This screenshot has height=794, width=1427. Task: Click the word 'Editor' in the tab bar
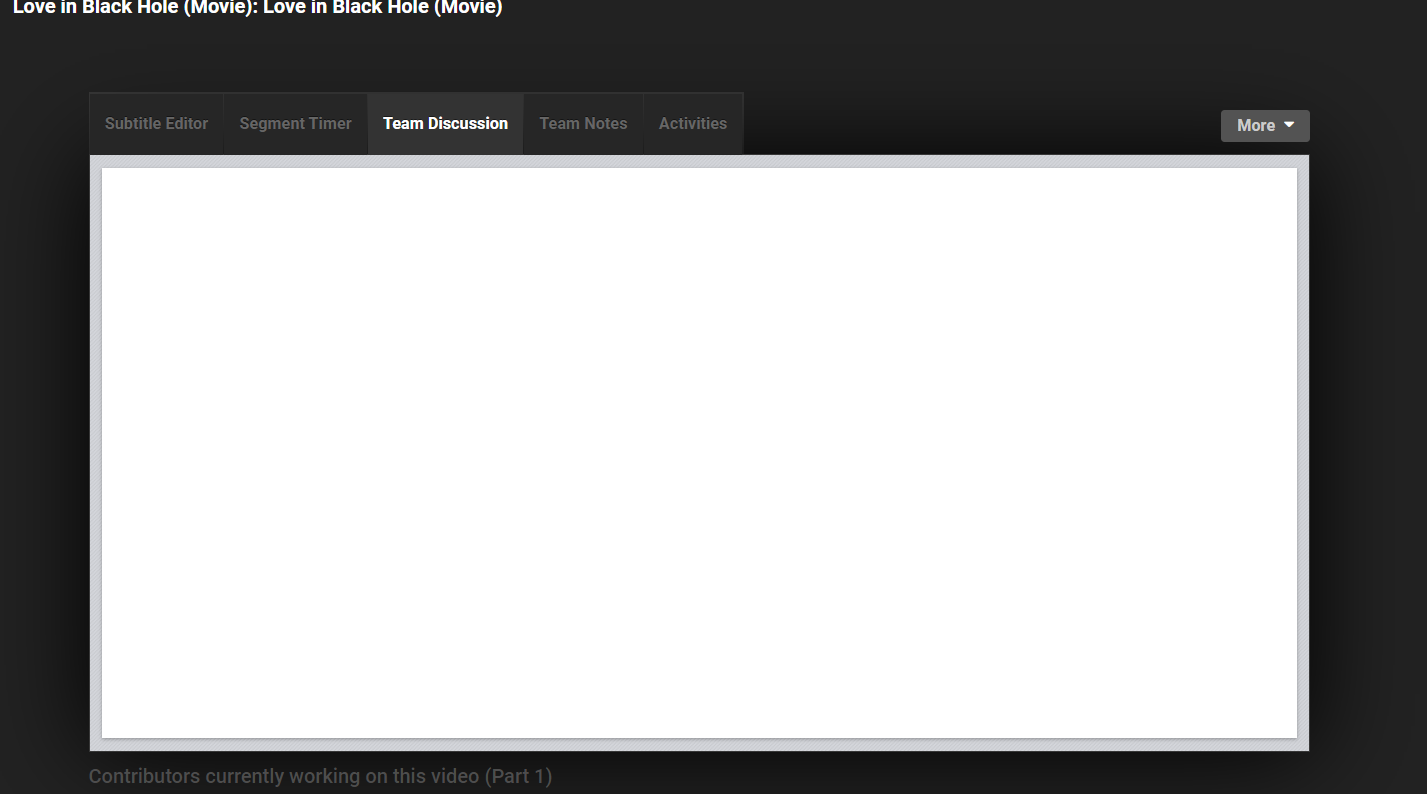click(184, 124)
